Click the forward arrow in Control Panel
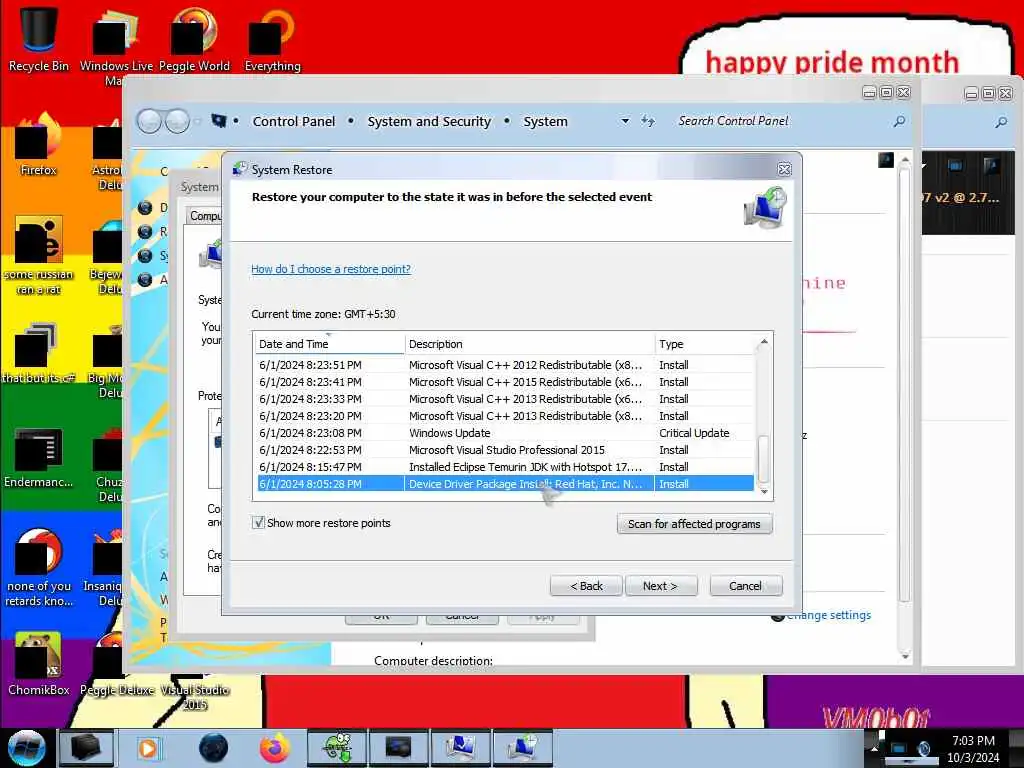Image resolution: width=1024 pixels, height=768 pixels. tap(177, 121)
